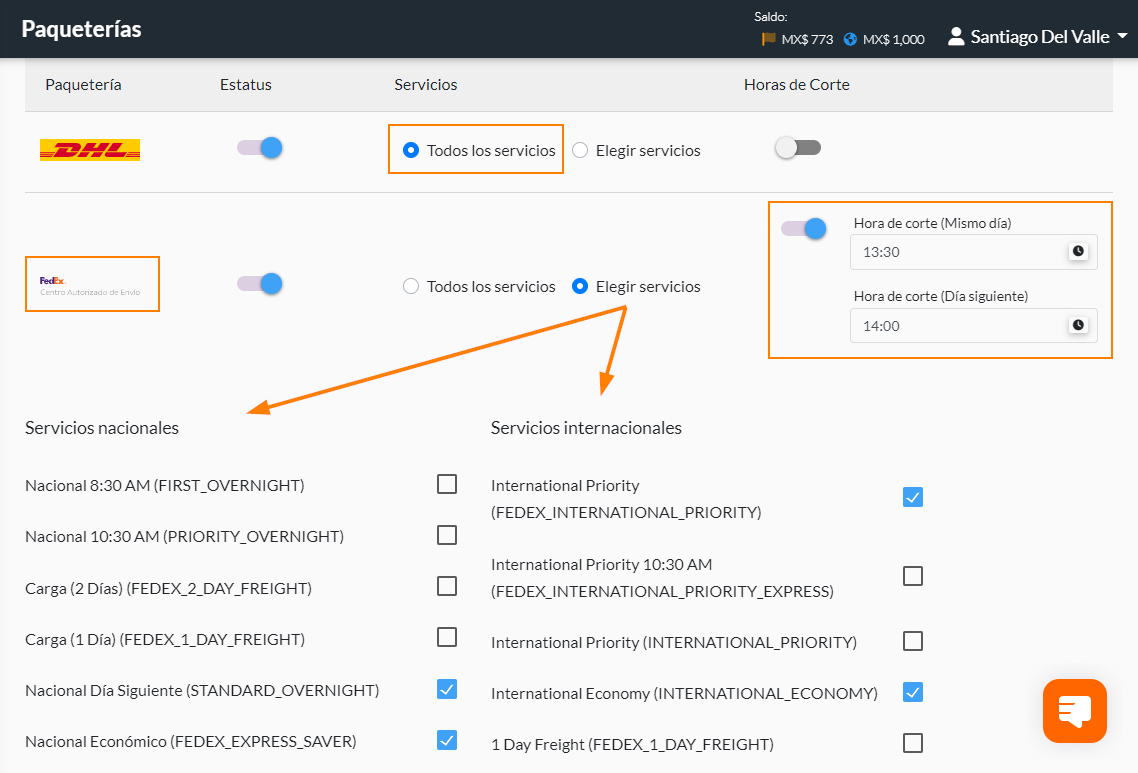Click clock icon in same-day cutoff field

[x=1077, y=252]
